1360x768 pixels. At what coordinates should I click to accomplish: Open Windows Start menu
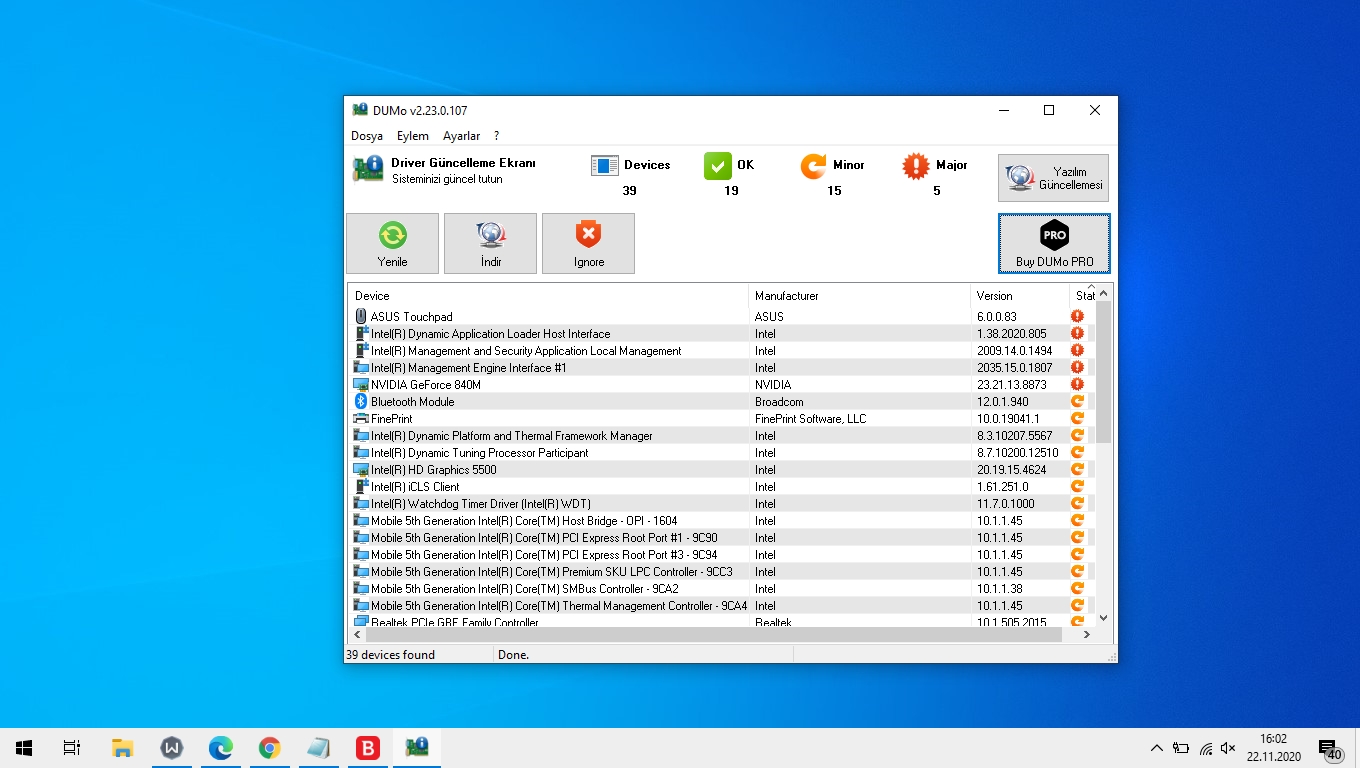(24, 748)
